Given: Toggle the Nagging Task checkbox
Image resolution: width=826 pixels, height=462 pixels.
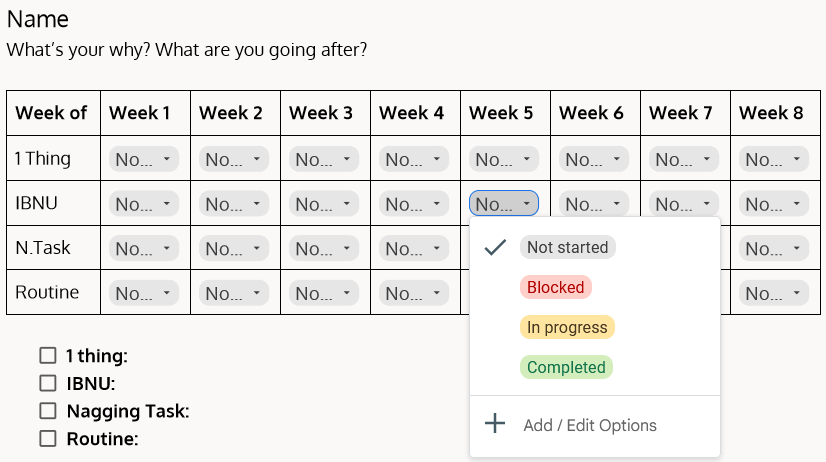Looking at the screenshot, I should (48, 411).
